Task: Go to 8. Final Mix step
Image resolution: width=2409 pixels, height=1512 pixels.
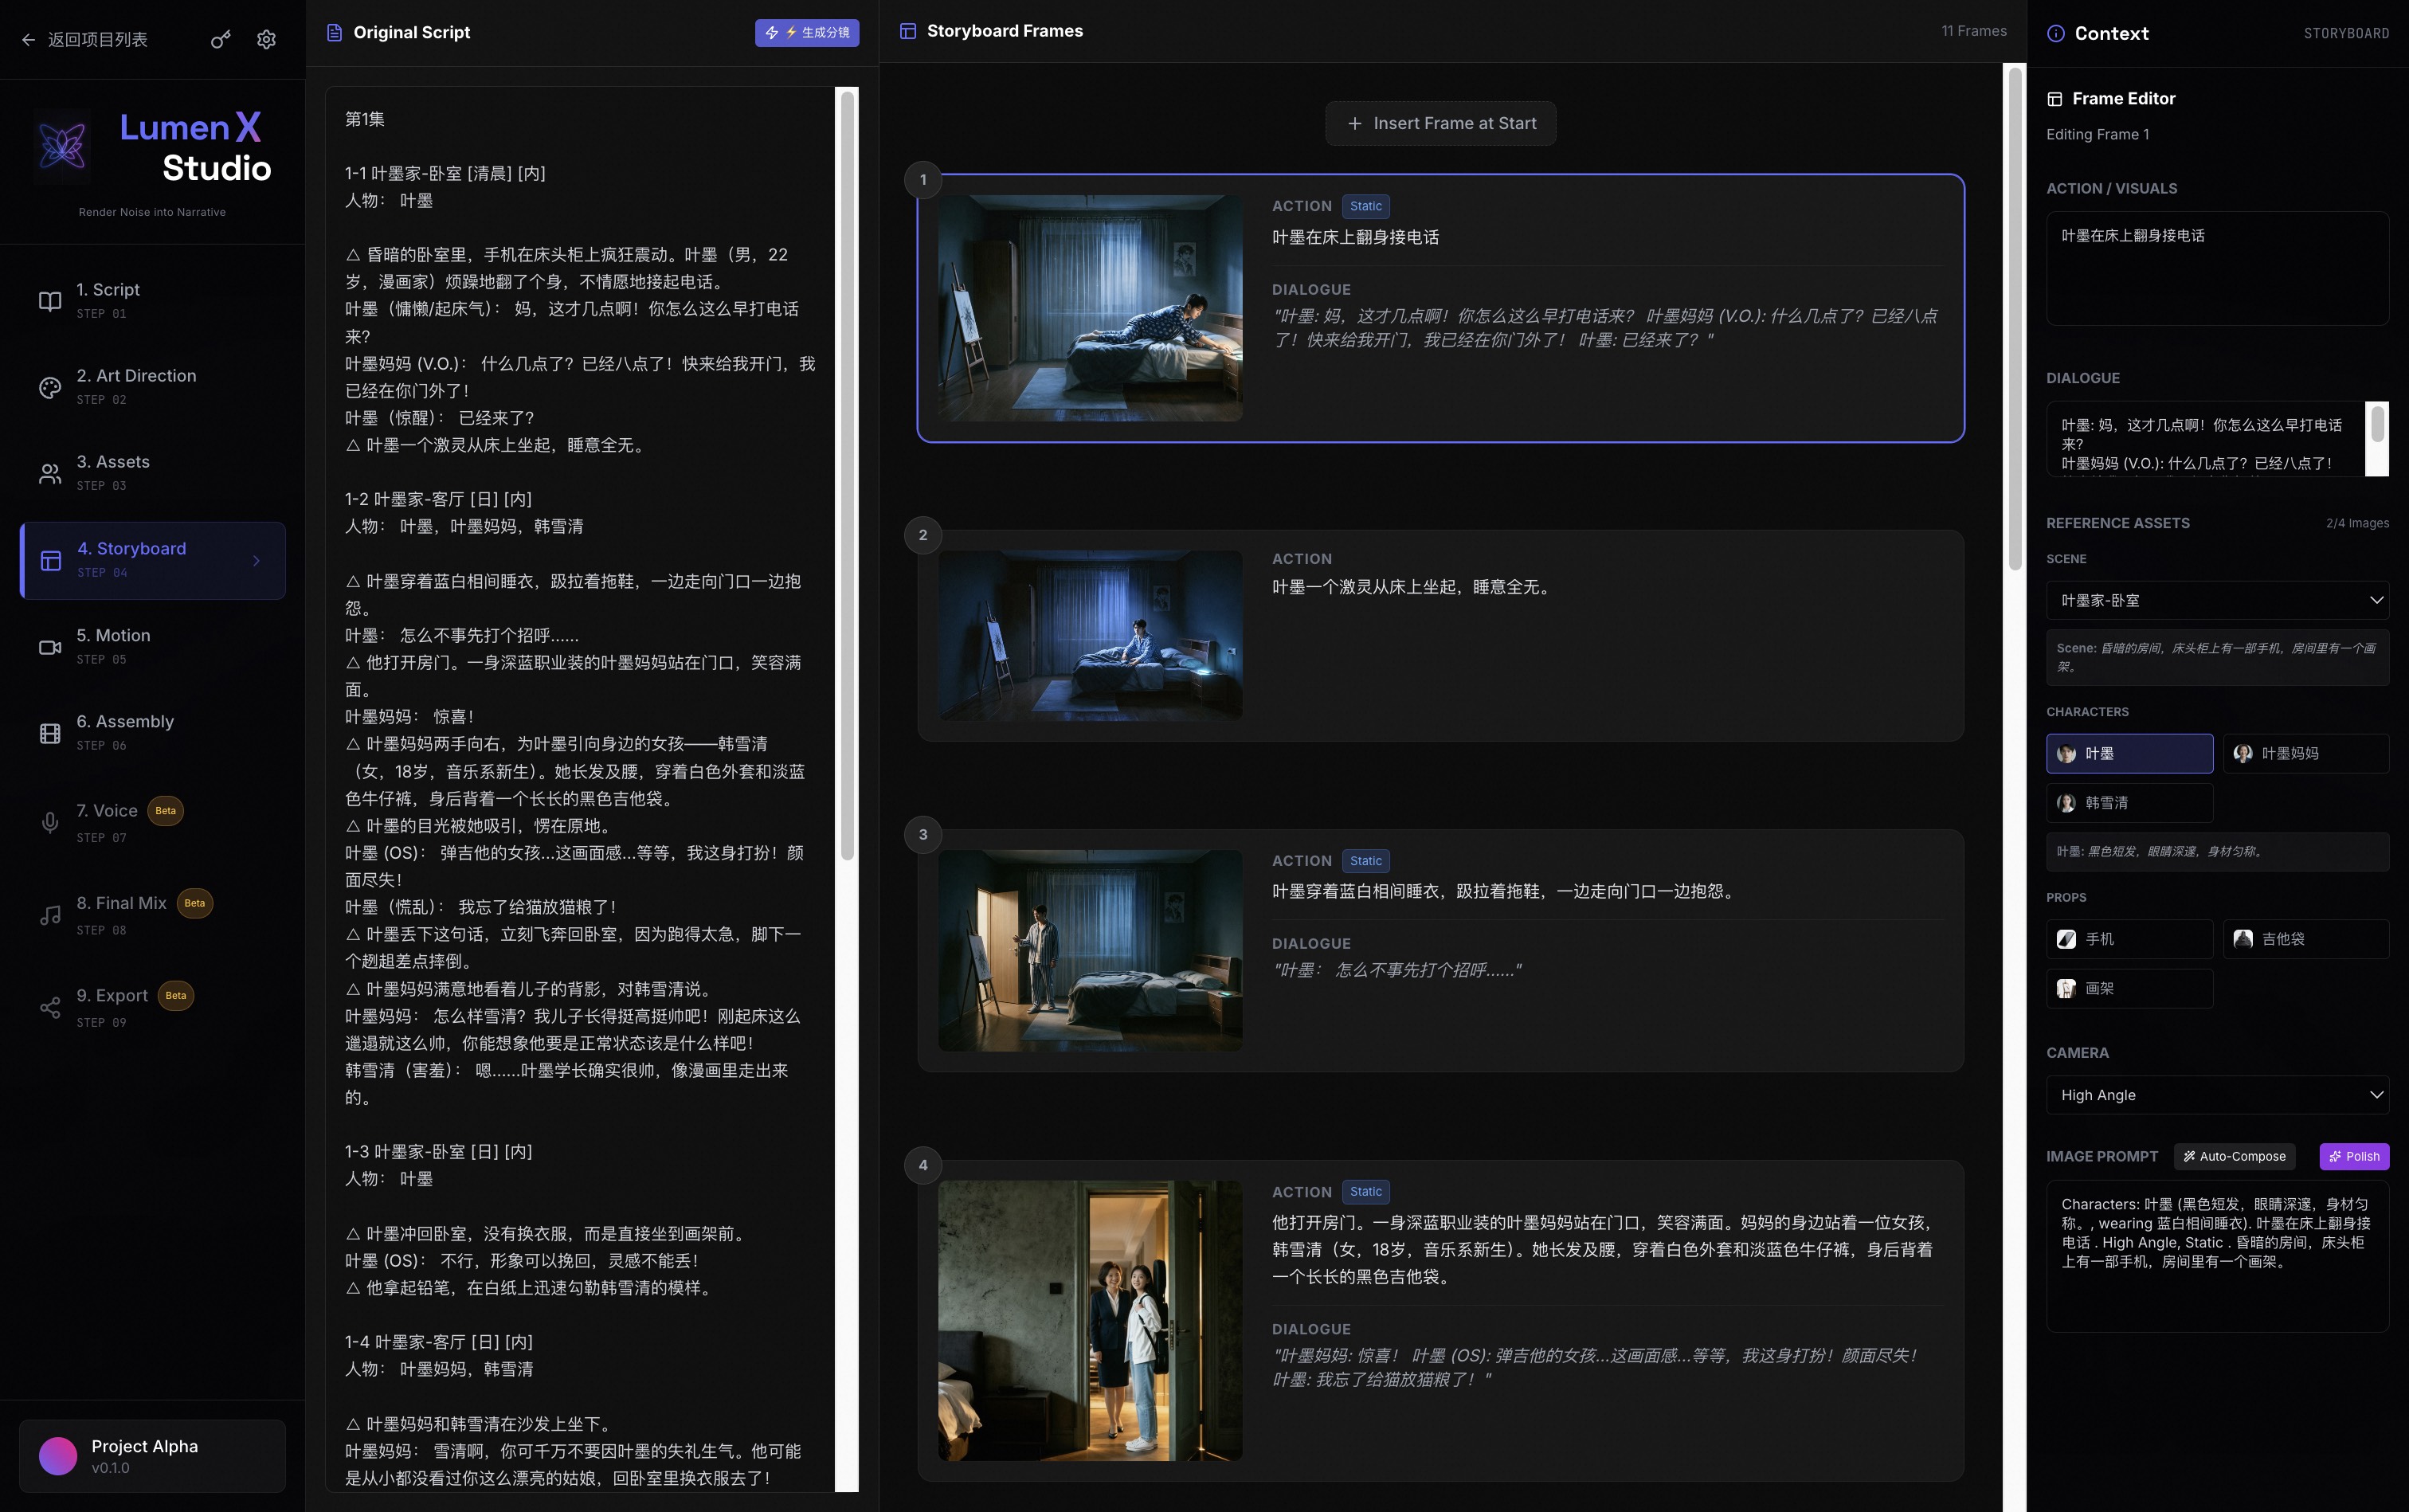Action: [x=152, y=915]
